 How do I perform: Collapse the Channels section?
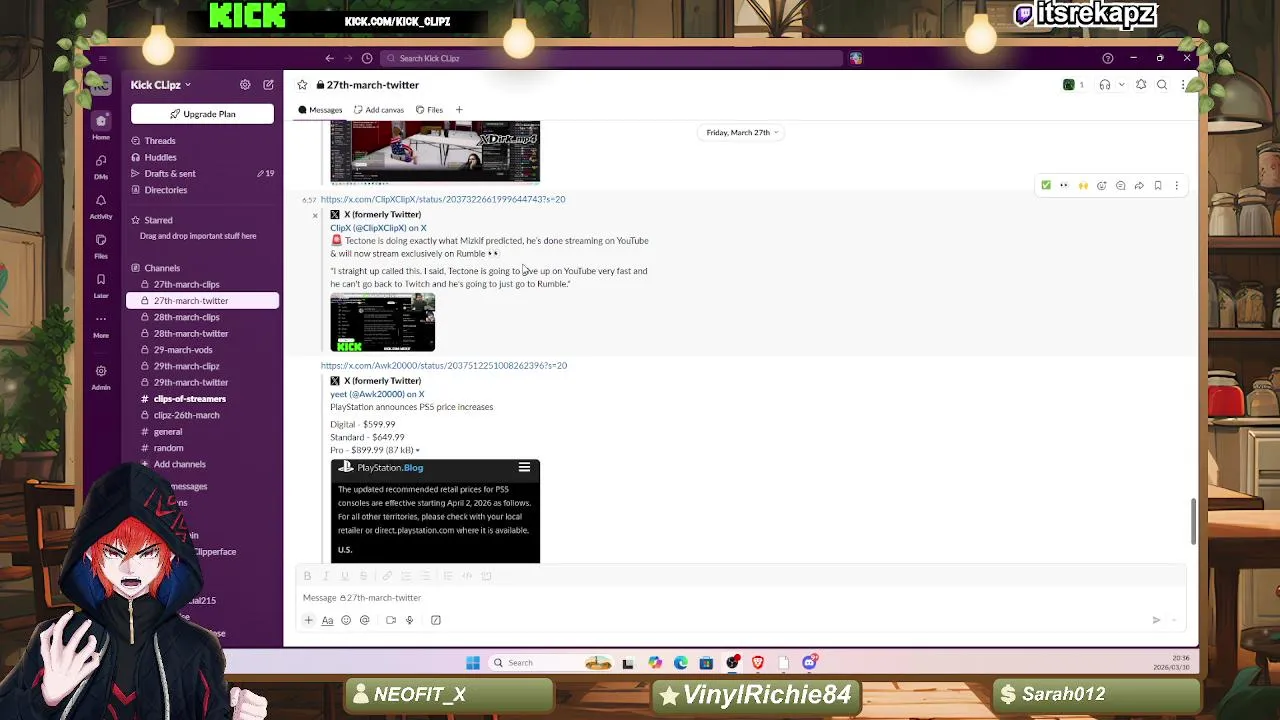162,268
